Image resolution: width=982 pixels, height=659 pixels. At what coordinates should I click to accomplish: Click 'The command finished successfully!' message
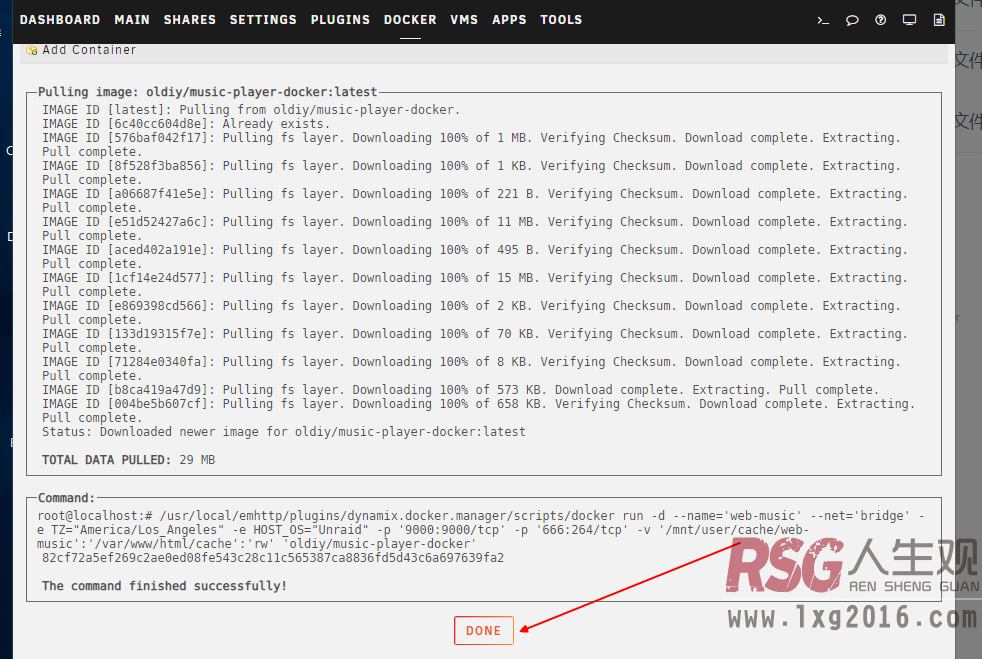(164, 586)
